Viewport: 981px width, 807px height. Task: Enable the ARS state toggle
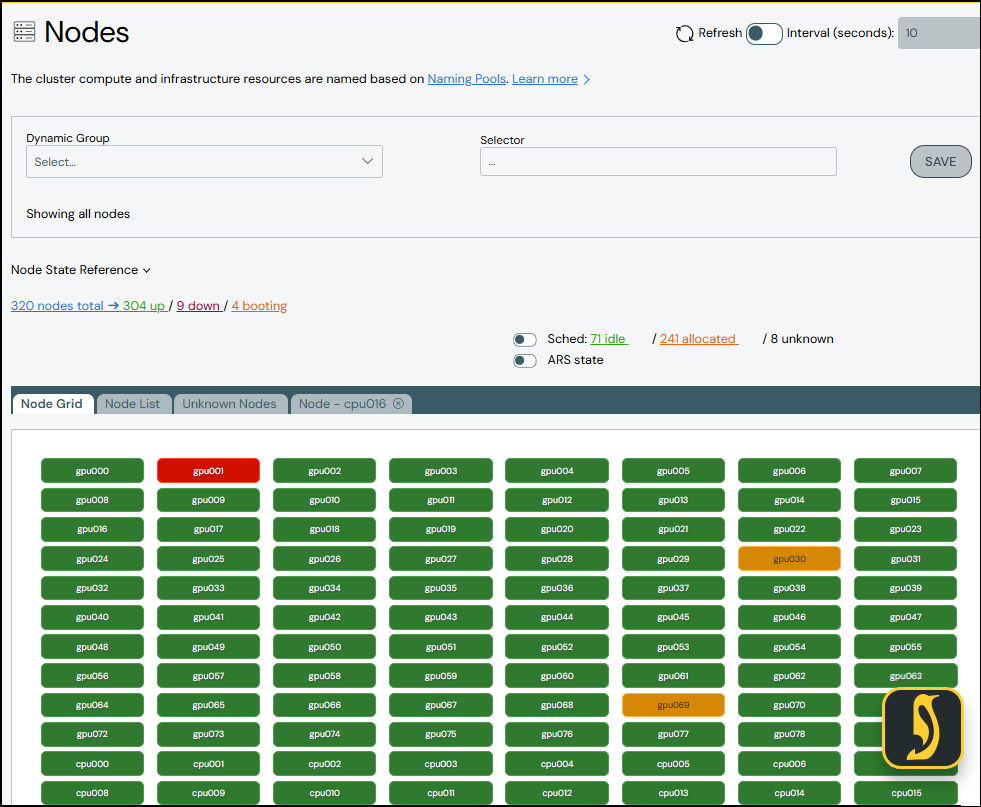[524, 361]
